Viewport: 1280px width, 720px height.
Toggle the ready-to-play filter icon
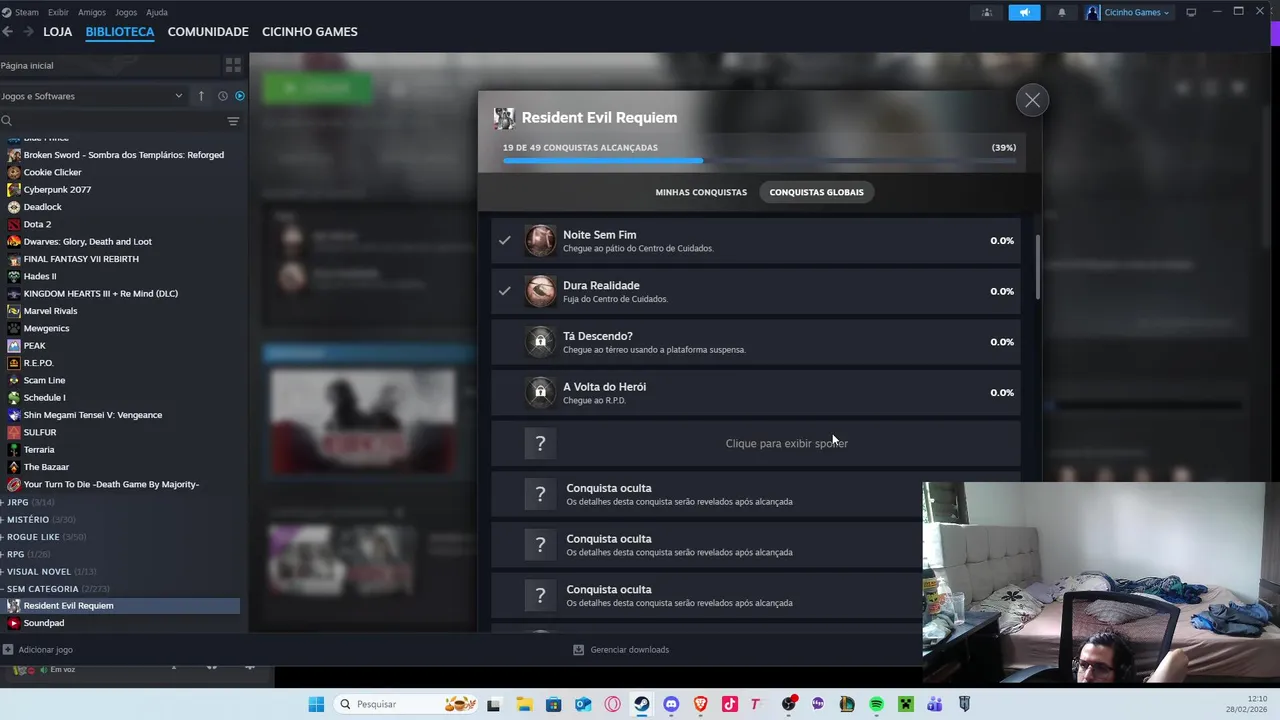pos(239,96)
